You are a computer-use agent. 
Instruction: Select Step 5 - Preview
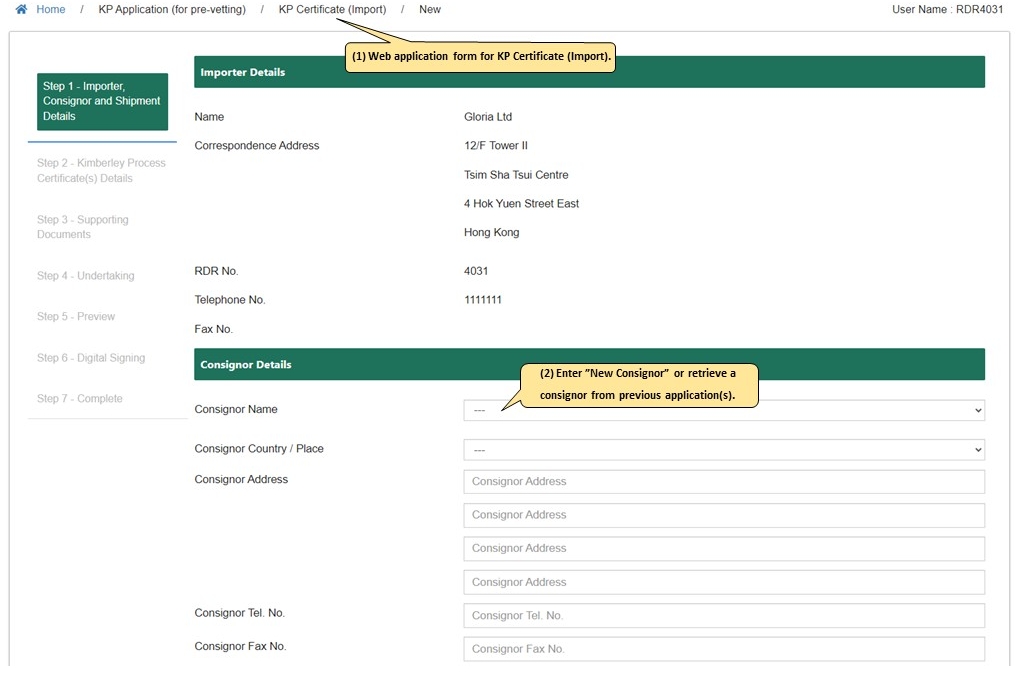76,316
